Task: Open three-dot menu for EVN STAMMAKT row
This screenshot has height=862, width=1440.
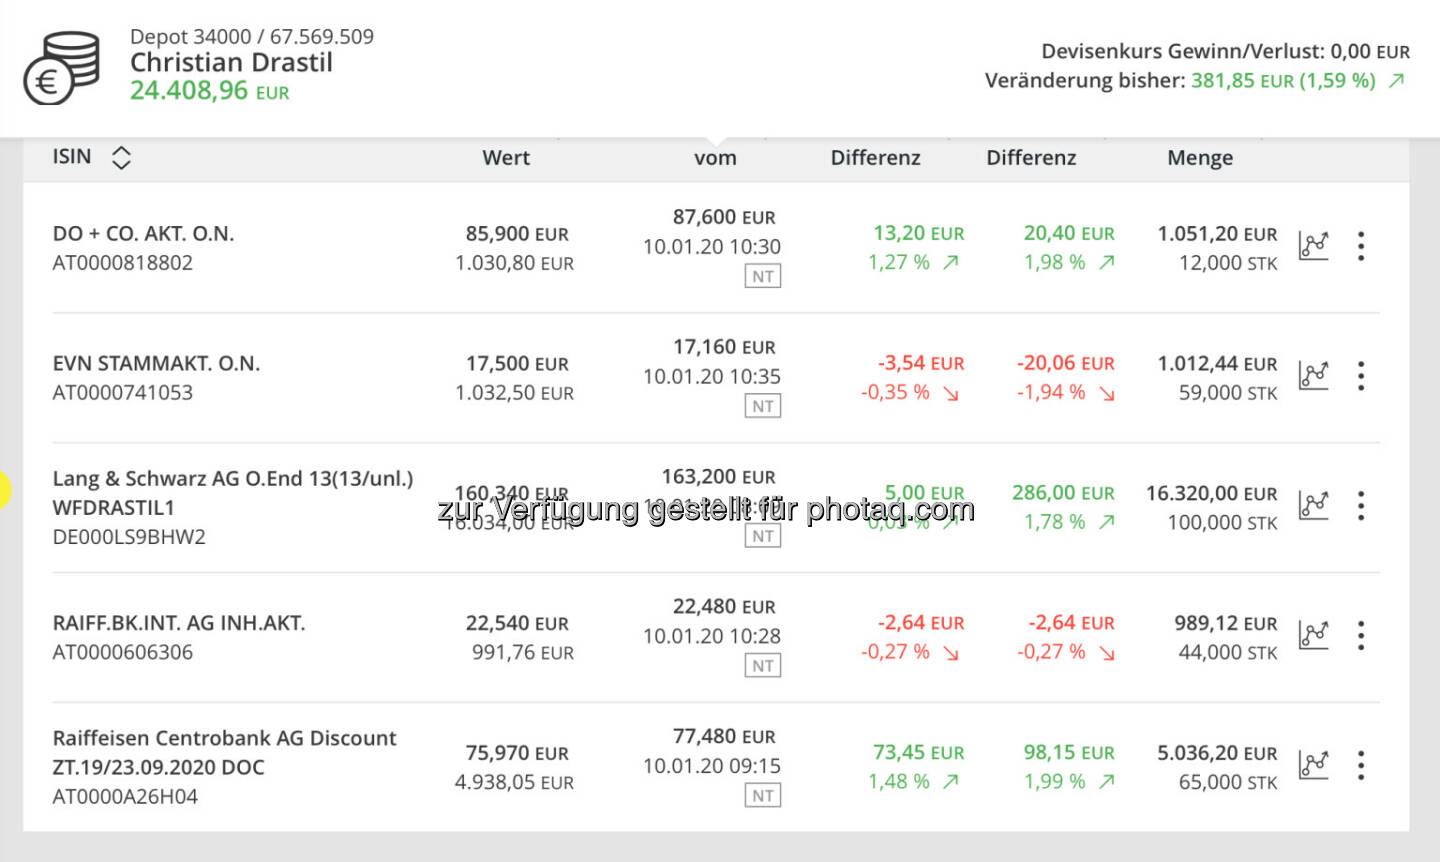Action: click(x=1361, y=376)
